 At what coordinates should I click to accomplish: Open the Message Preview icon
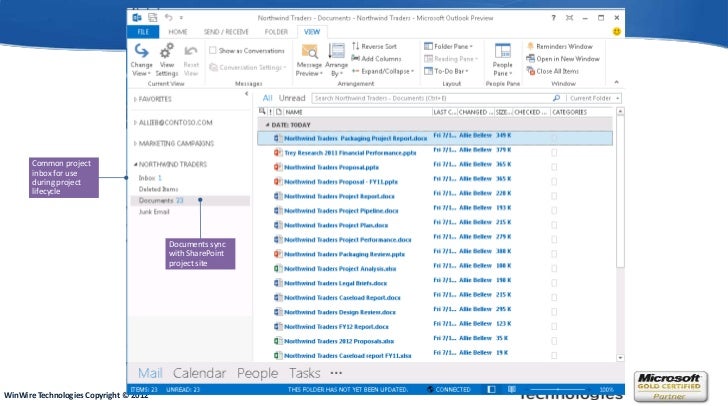click(309, 51)
